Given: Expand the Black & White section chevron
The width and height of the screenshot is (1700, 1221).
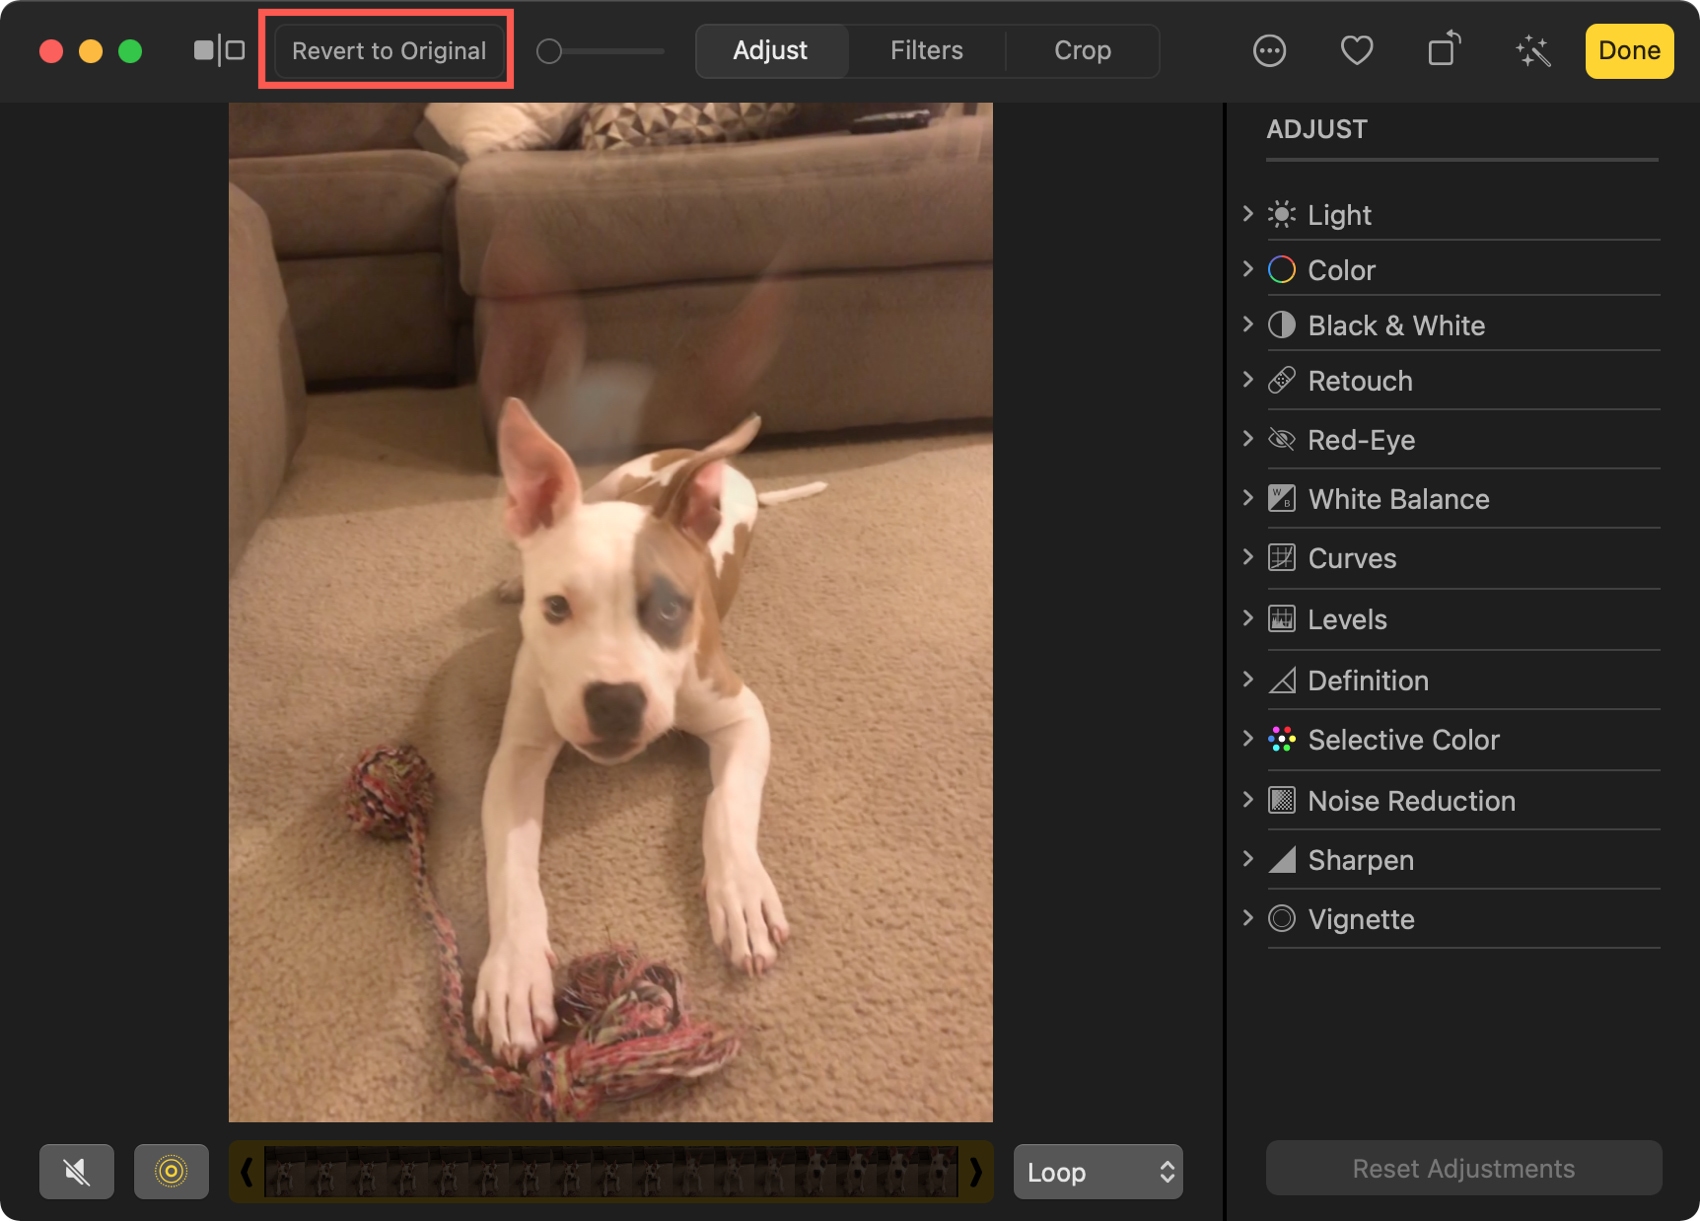Looking at the screenshot, I should pos(1247,324).
